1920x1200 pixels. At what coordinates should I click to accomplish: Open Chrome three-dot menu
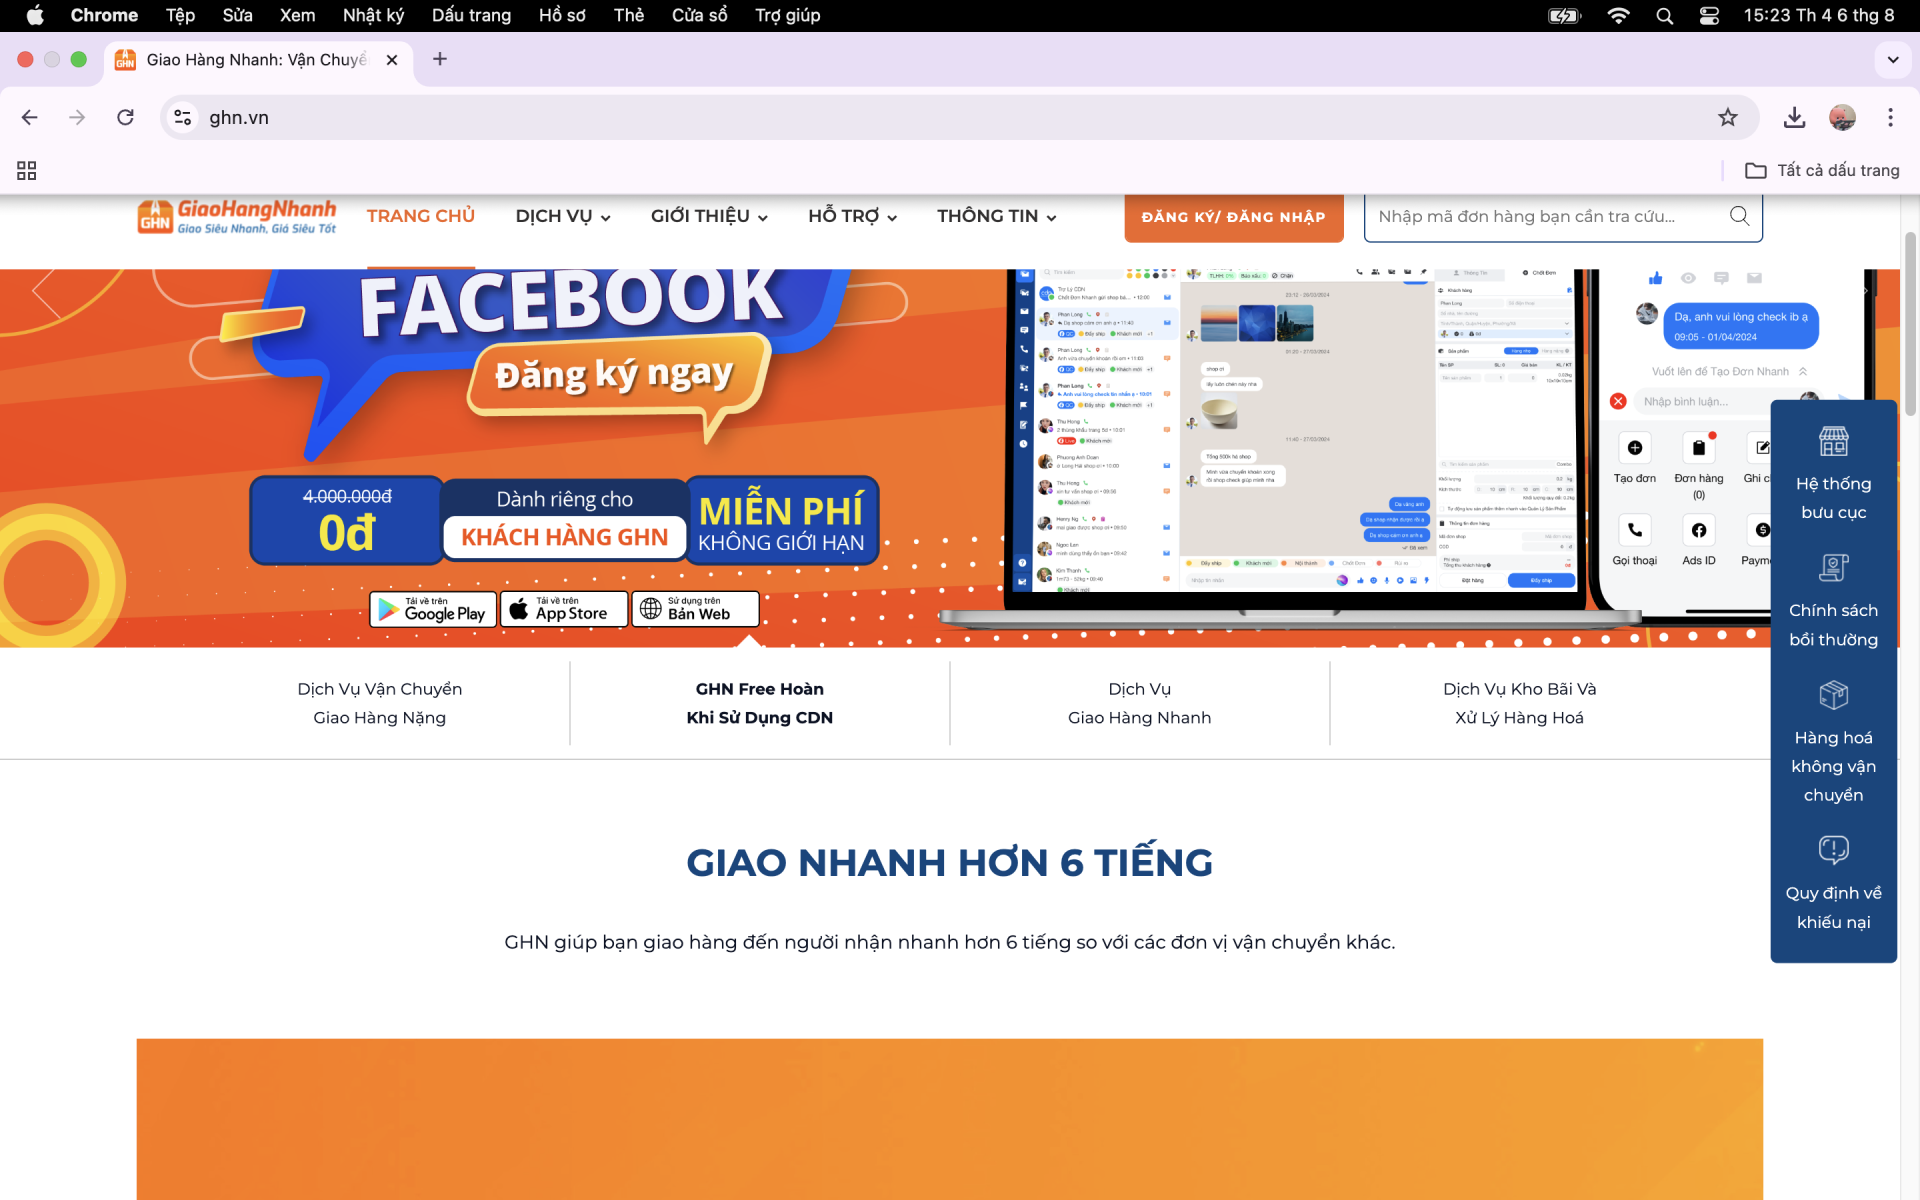pyautogui.click(x=1890, y=118)
